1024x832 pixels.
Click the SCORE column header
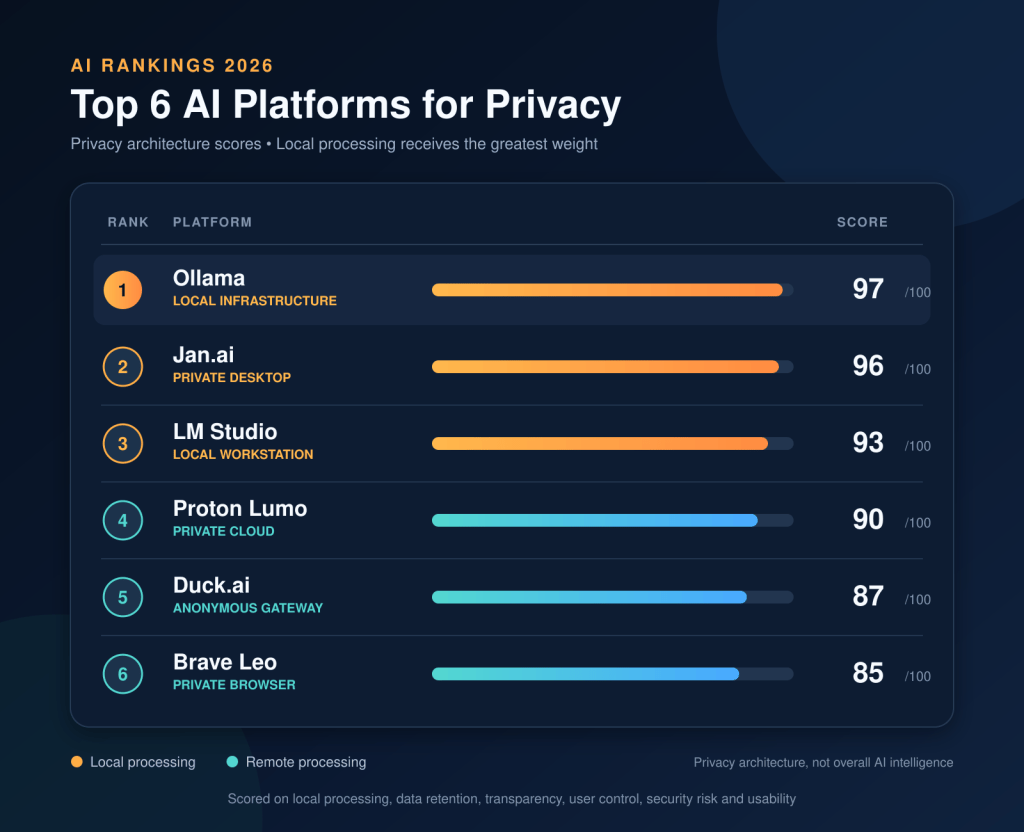point(862,222)
